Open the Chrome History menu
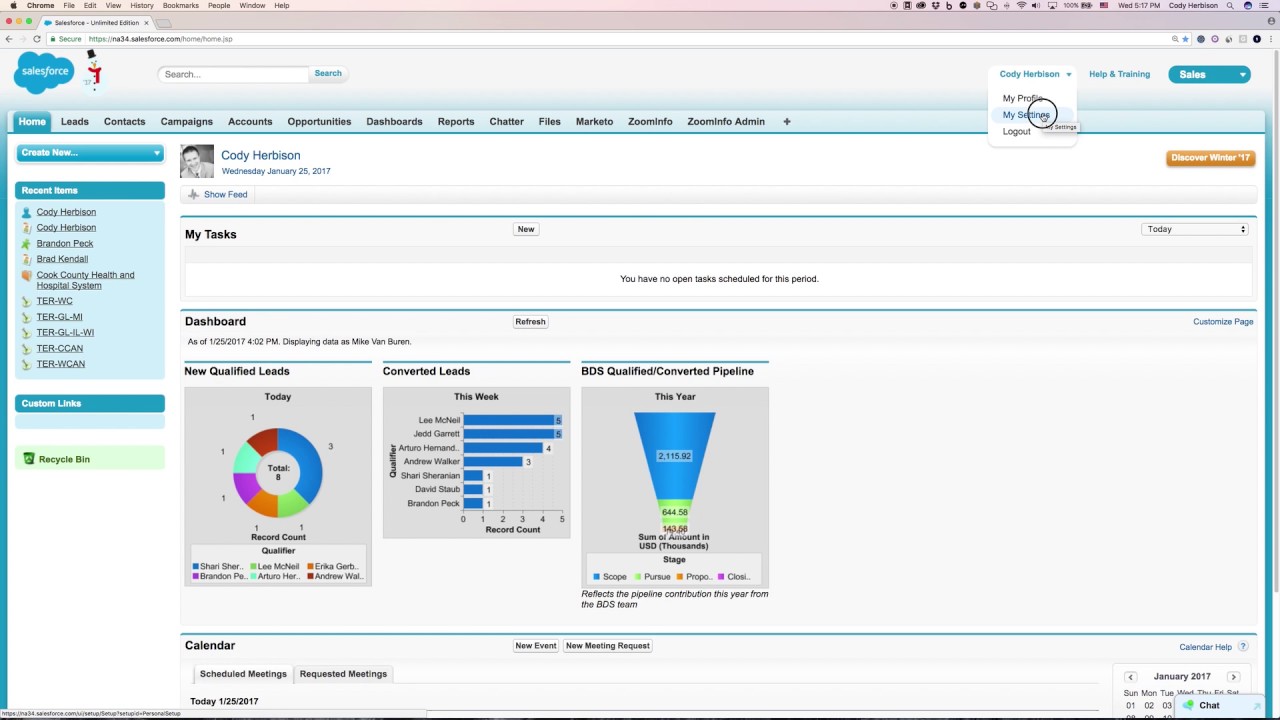 click(x=142, y=5)
